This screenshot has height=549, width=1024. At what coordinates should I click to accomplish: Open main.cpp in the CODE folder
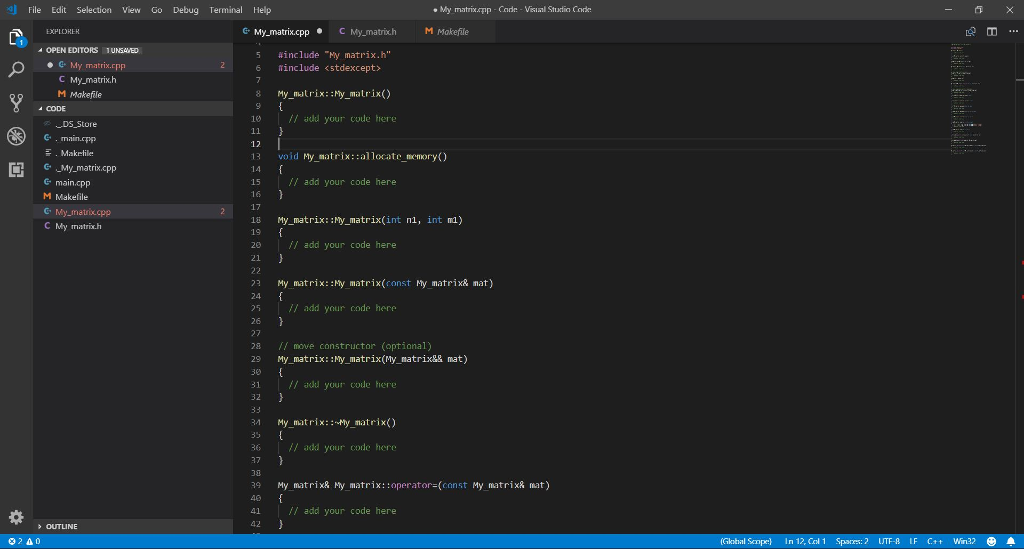[x=133, y=183]
